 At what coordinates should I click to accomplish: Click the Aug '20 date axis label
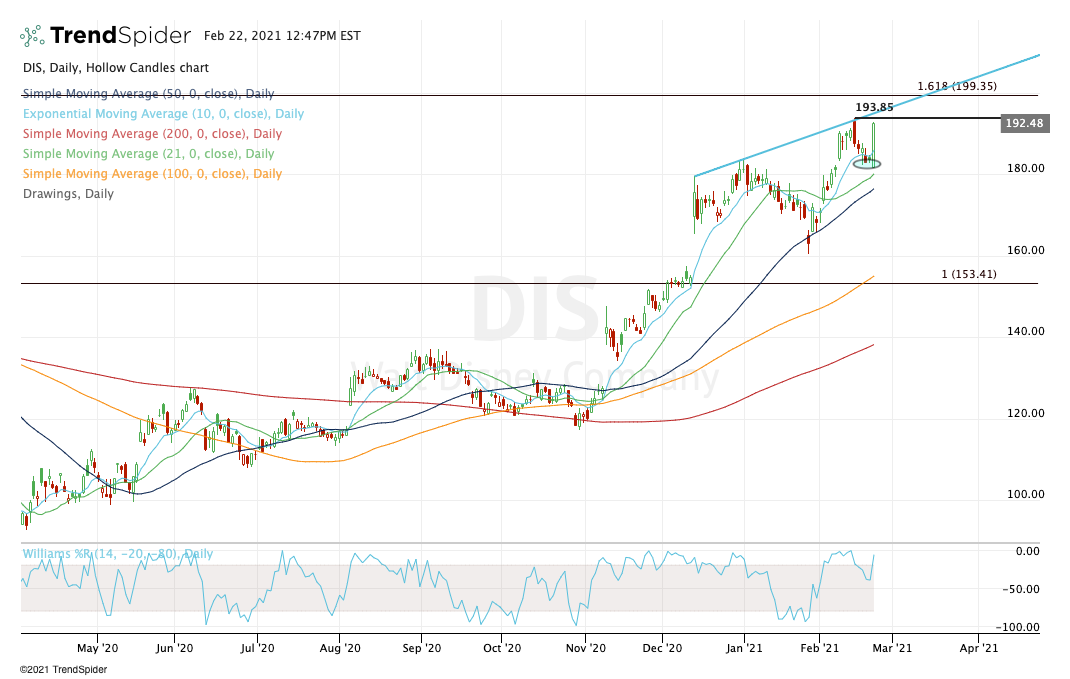[339, 648]
